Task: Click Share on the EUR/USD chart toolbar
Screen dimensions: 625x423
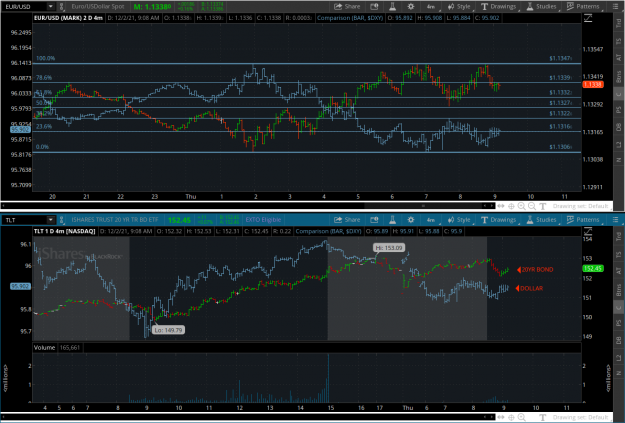Action: coord(347,6)
